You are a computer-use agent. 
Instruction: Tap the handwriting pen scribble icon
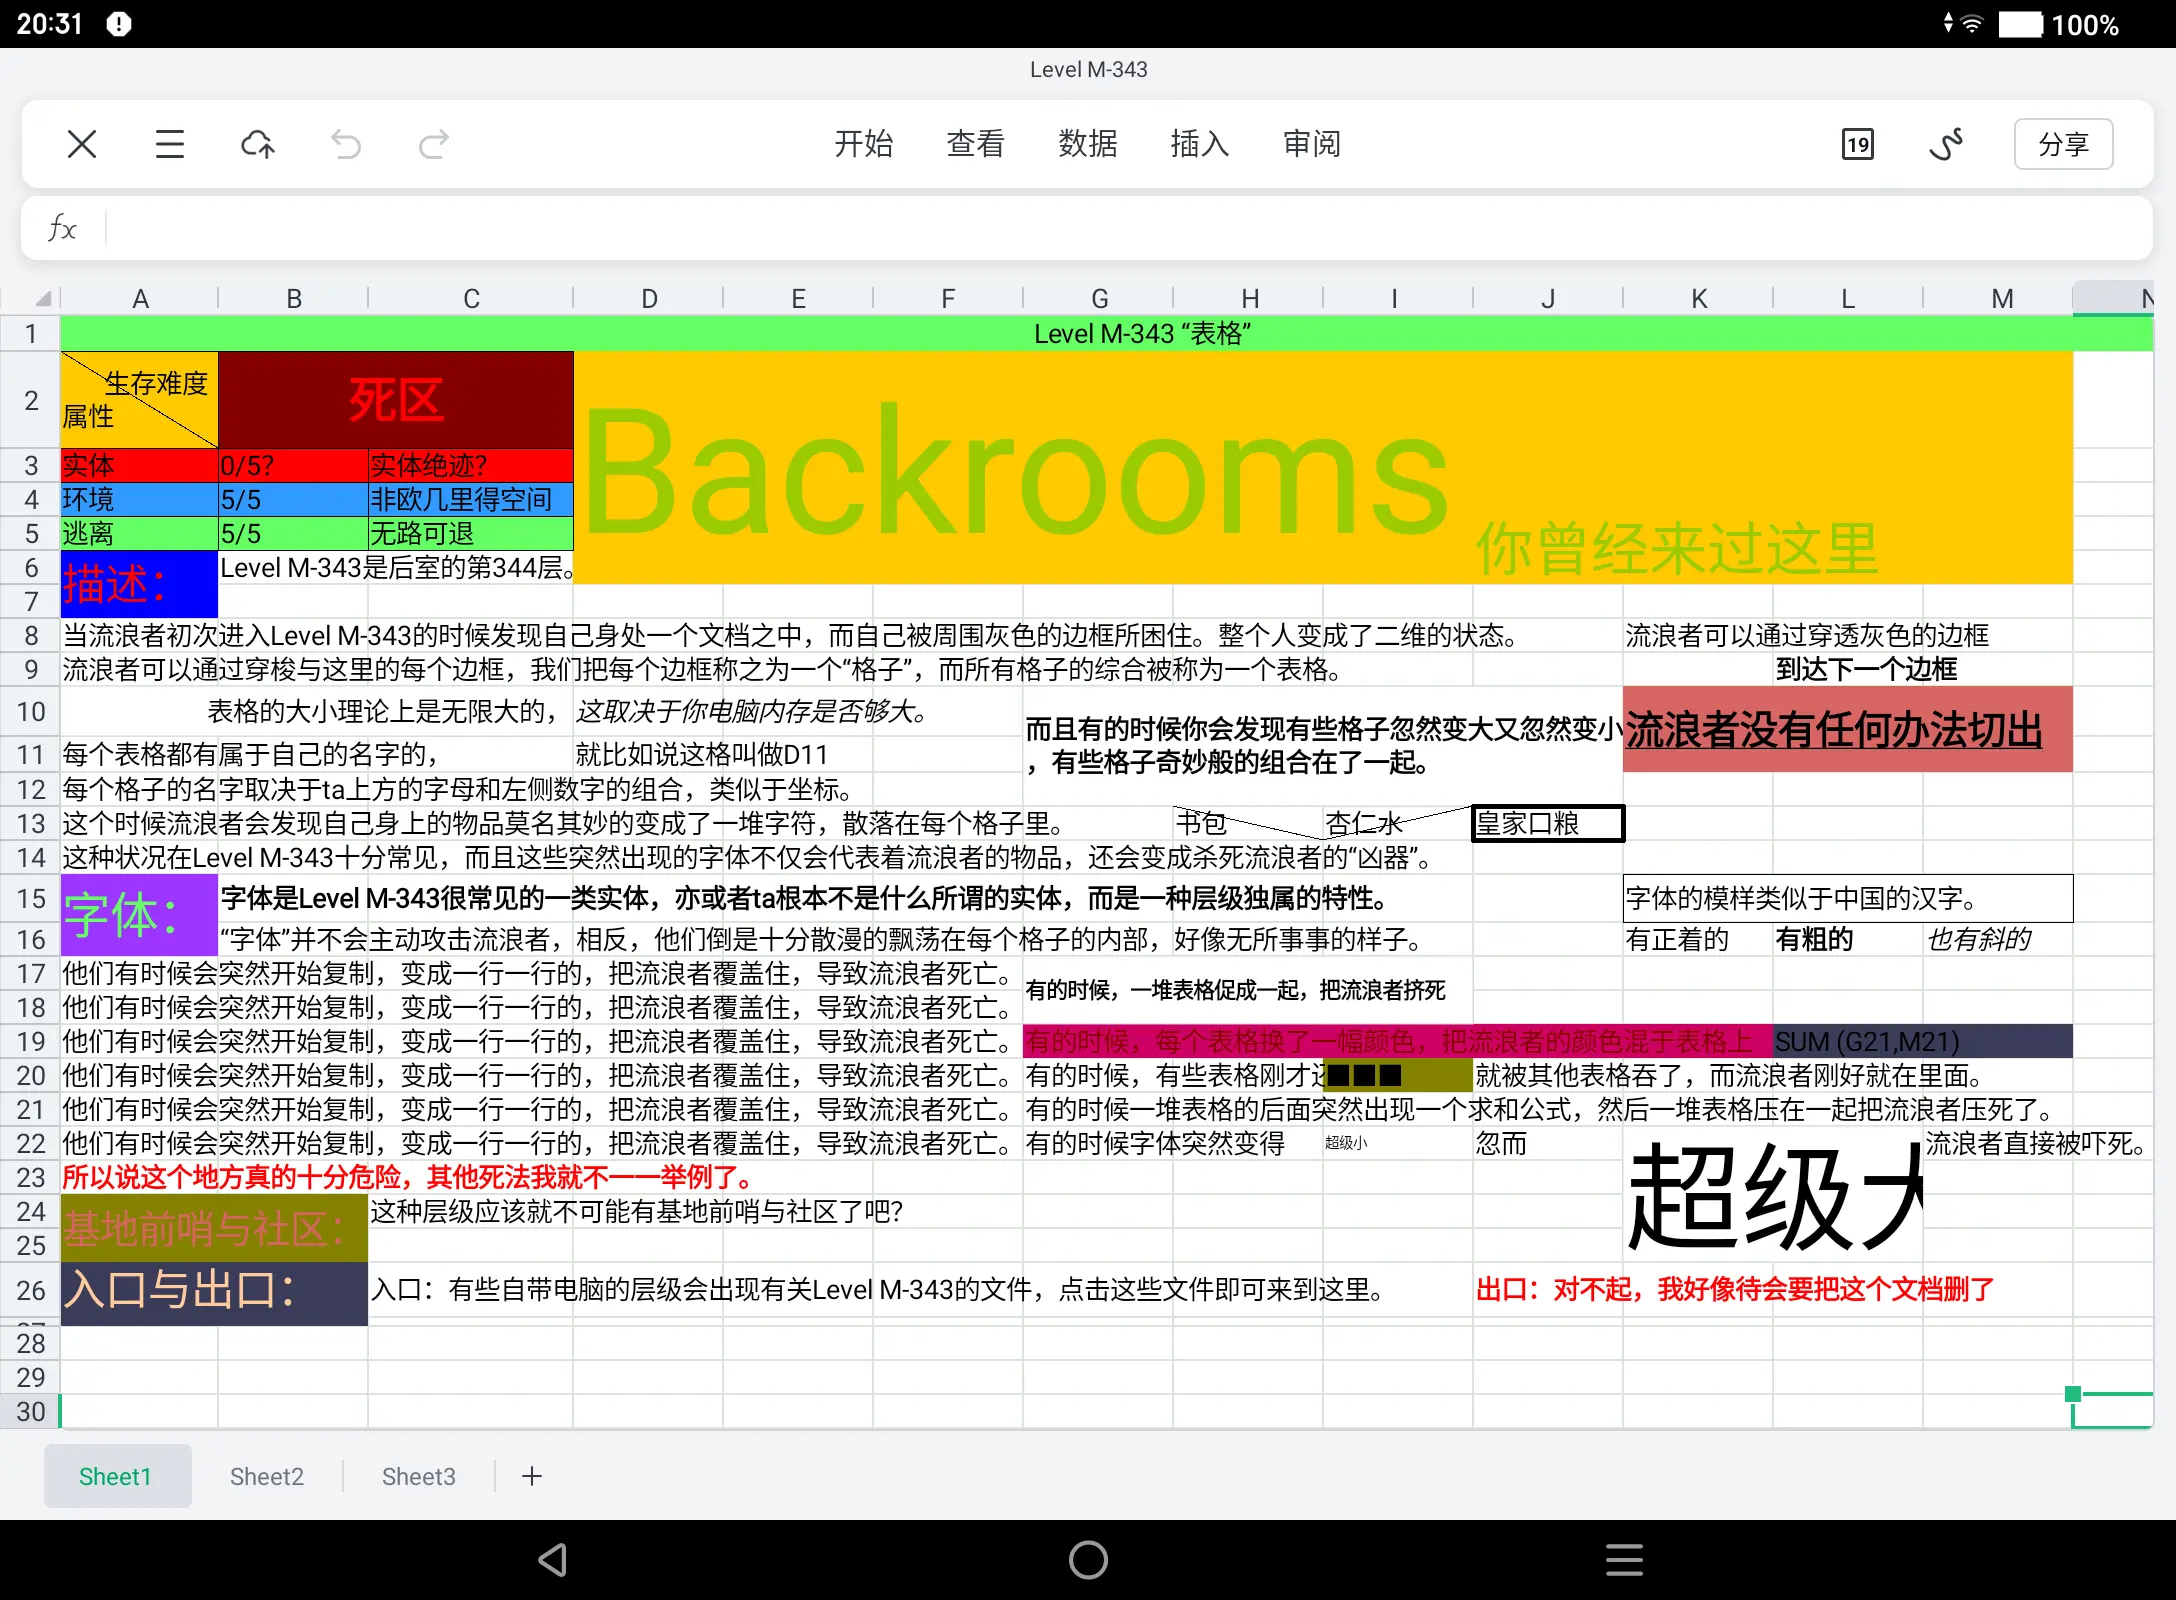click(x=1946, y=144)
